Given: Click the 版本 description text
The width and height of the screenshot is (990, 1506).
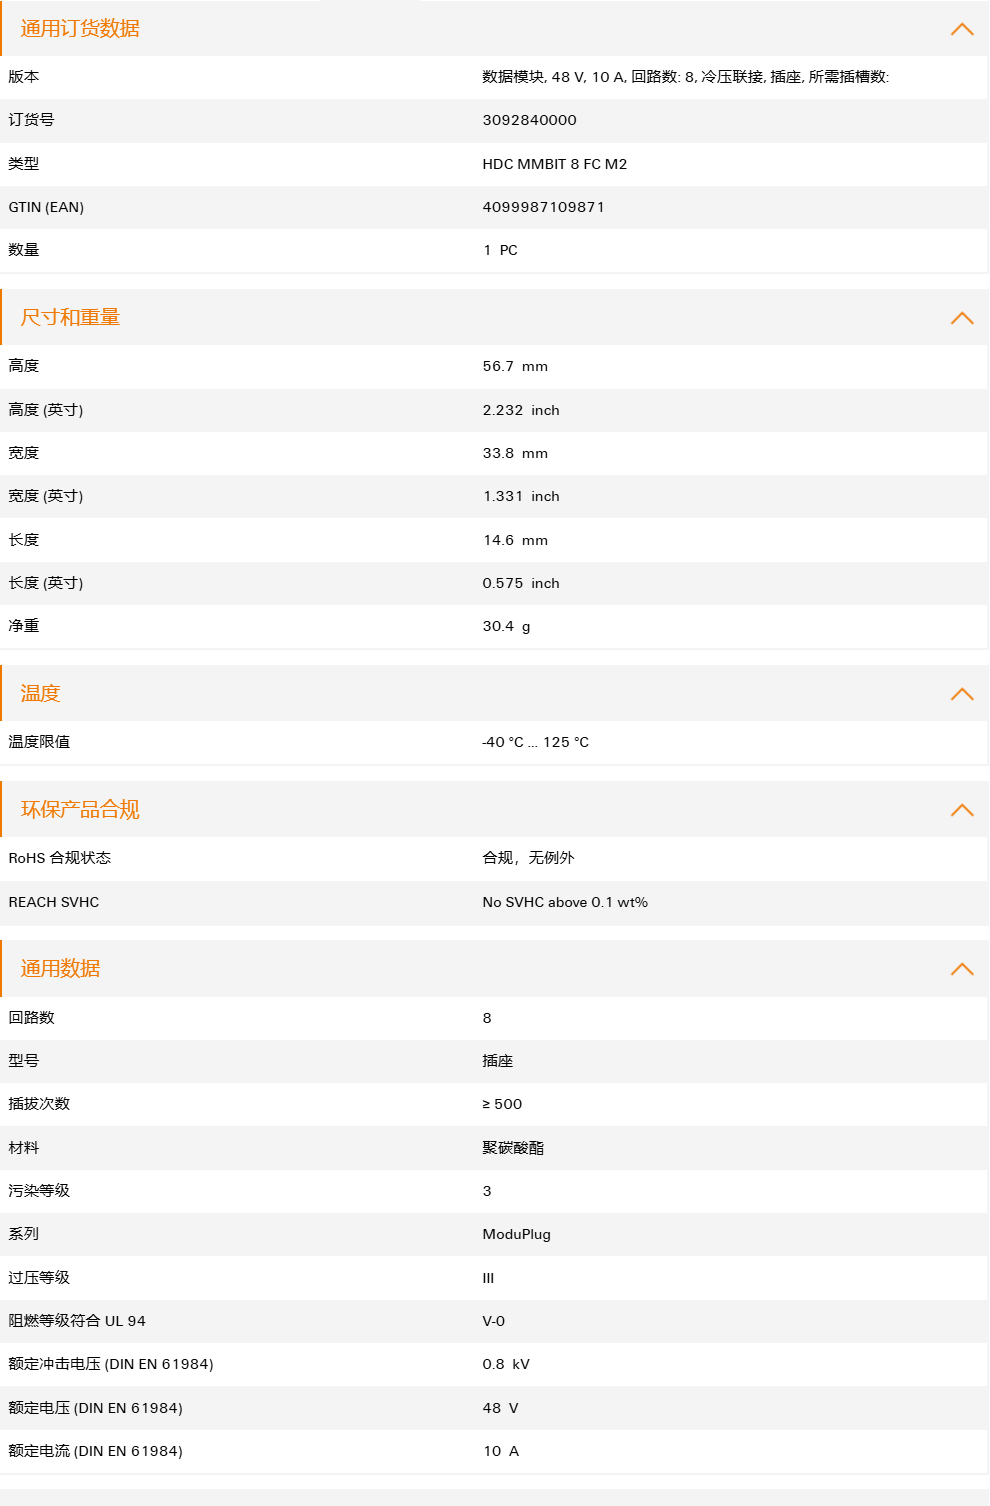Looking at the screenshot, I should tap(685, 77).
